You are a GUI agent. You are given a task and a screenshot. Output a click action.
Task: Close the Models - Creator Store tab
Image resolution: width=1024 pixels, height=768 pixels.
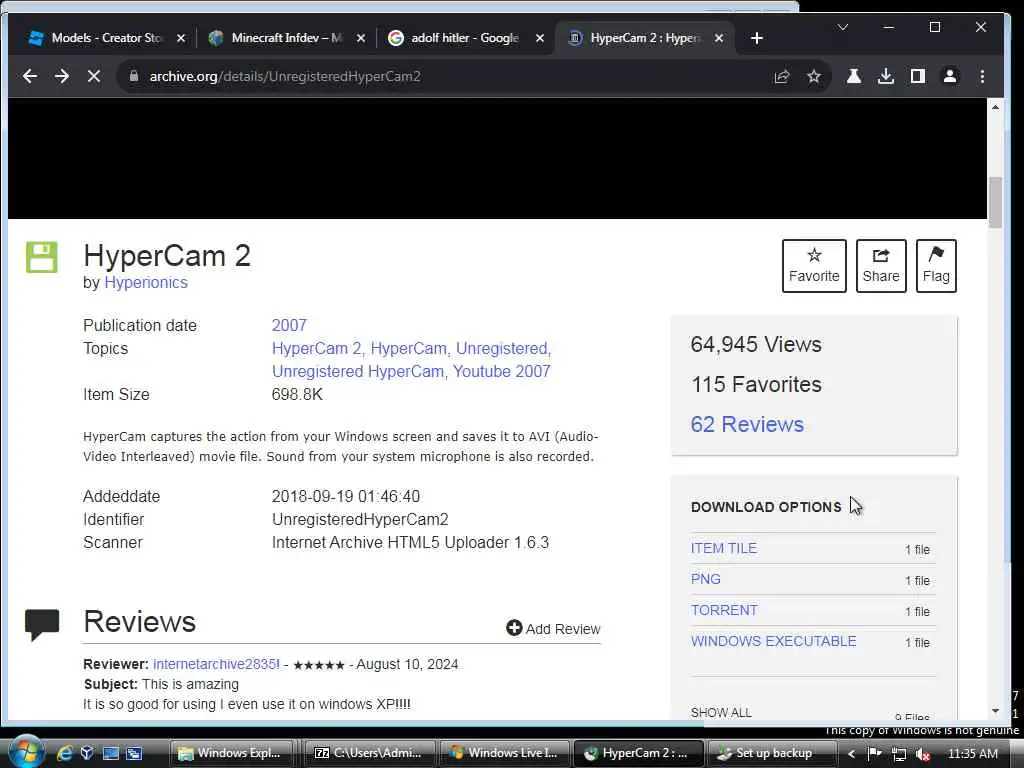point(181,39)
